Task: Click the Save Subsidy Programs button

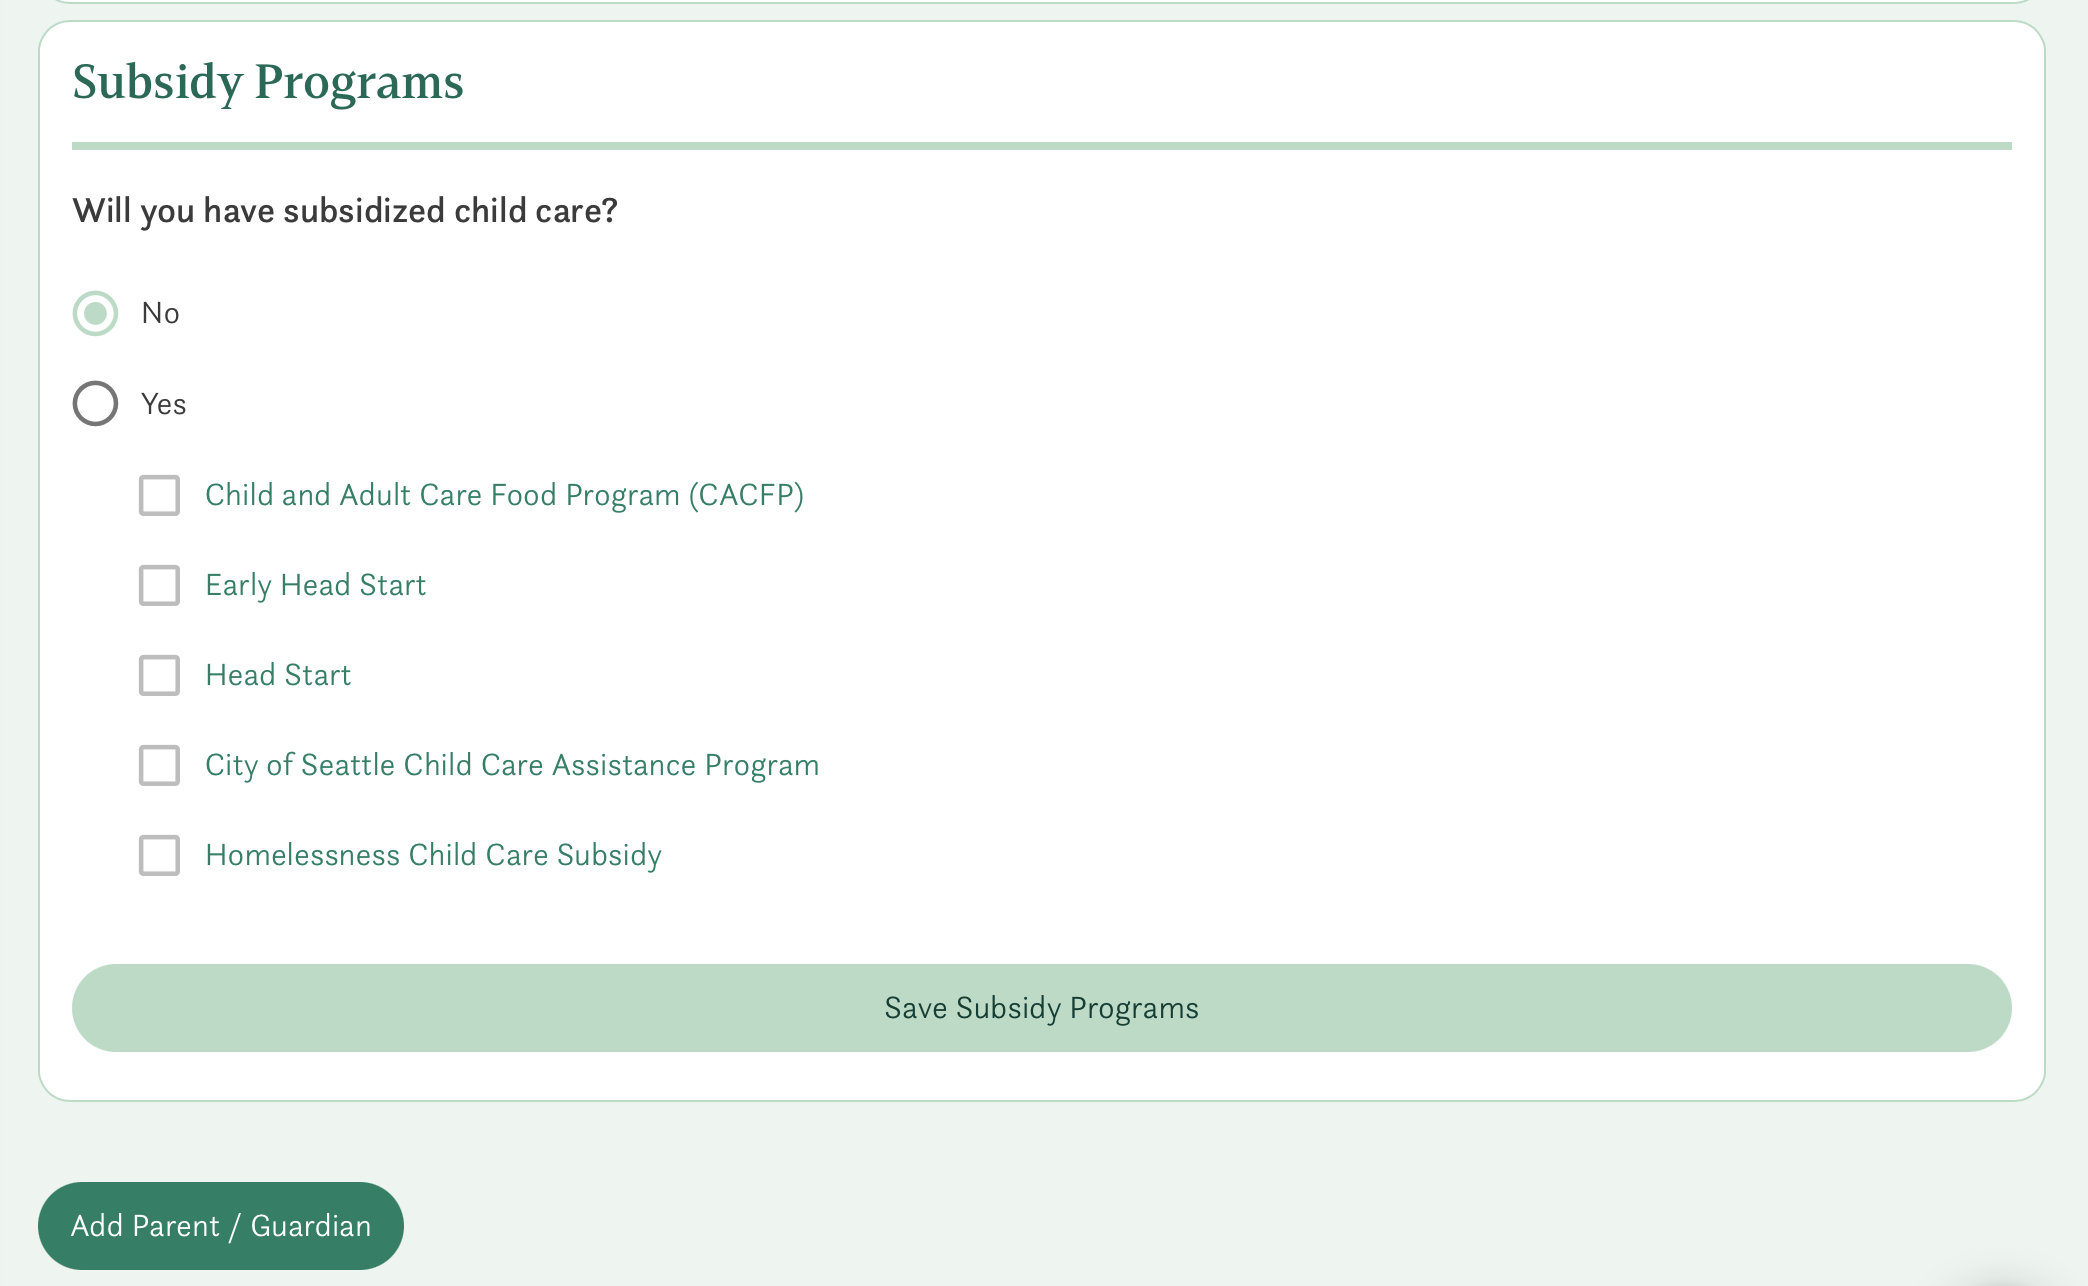Action: (x=1041, y=1008)
